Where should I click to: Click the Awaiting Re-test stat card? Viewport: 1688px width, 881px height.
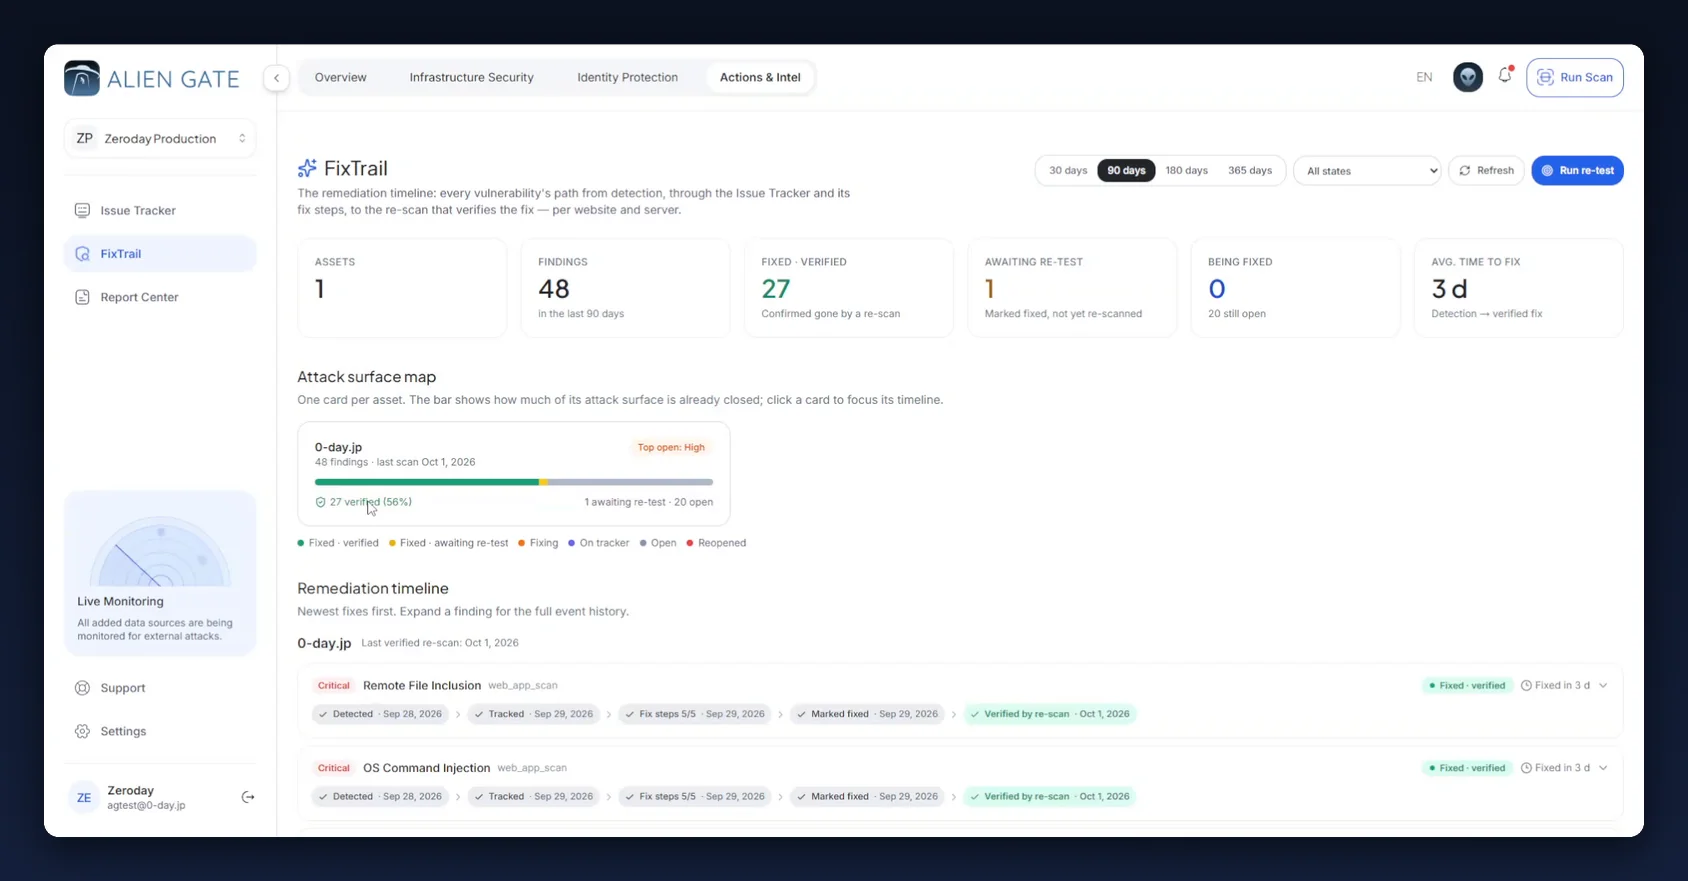tap(1072, 288)
